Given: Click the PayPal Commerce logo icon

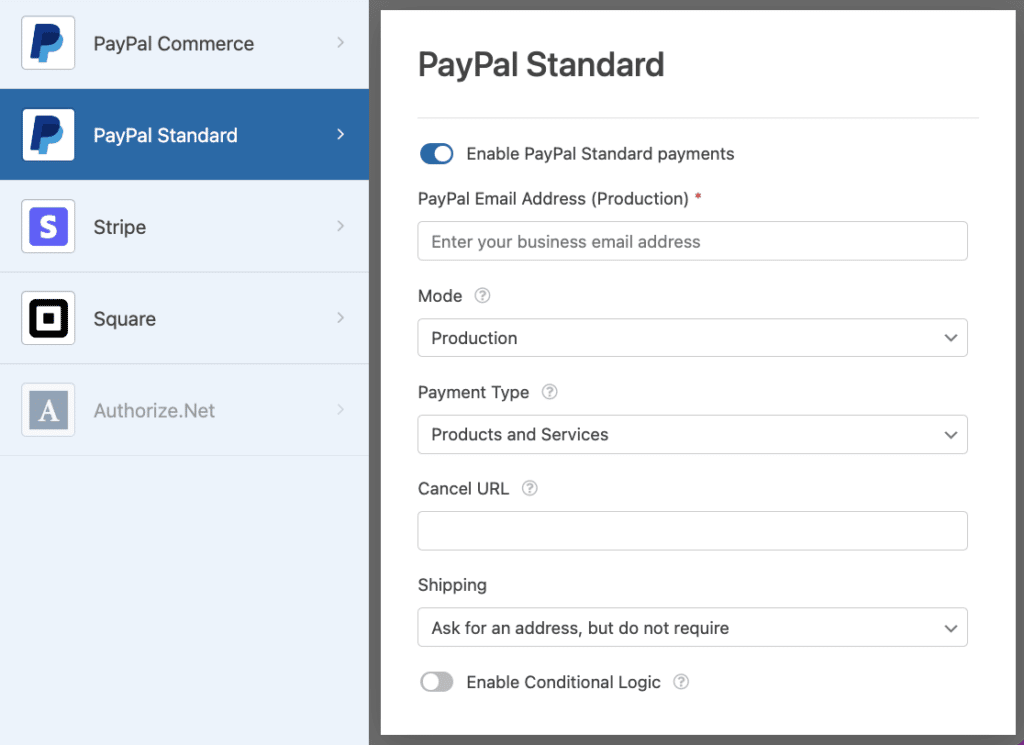Looking at the screenshot, I should (48, 43).
